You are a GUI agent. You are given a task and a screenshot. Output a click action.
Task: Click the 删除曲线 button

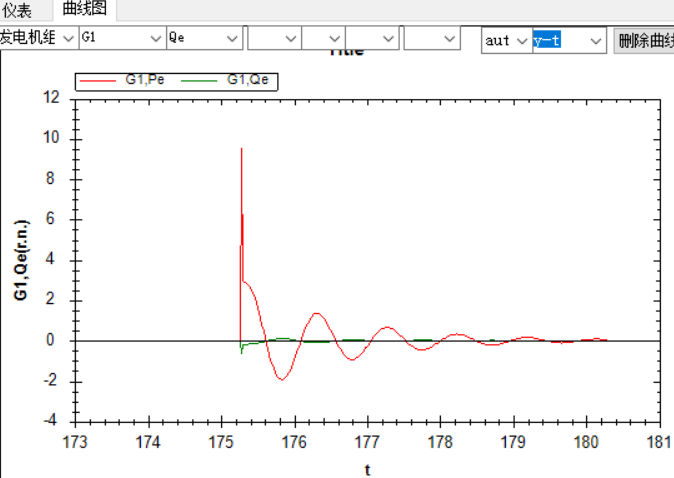(644, 41)
